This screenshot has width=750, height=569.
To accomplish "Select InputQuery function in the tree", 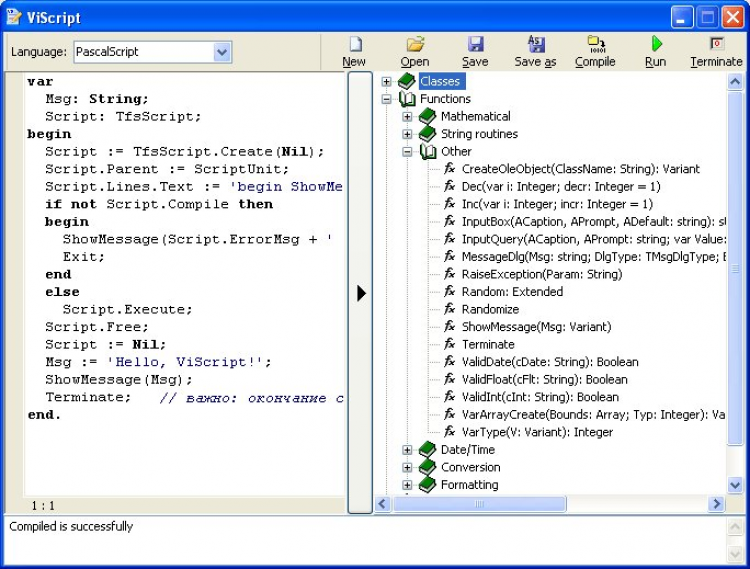I will coord(594,239).
